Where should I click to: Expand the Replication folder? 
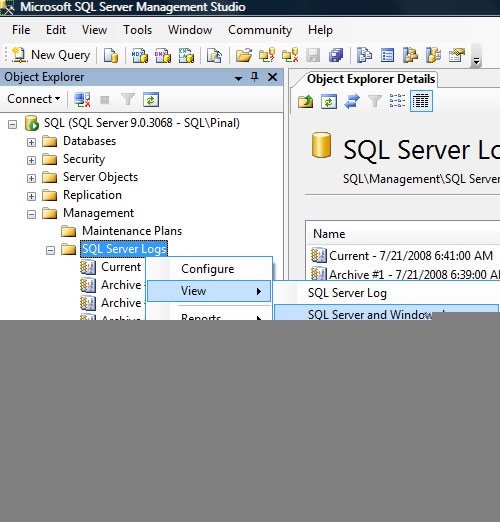[31, 196]
